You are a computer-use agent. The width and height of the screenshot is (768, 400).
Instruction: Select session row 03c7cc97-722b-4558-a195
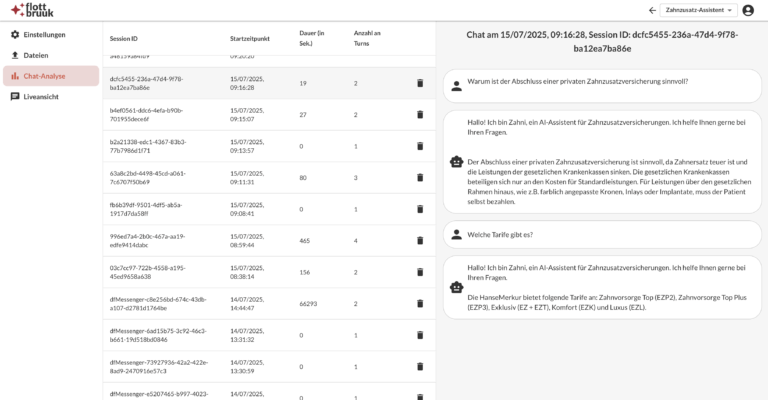point(269,272)
